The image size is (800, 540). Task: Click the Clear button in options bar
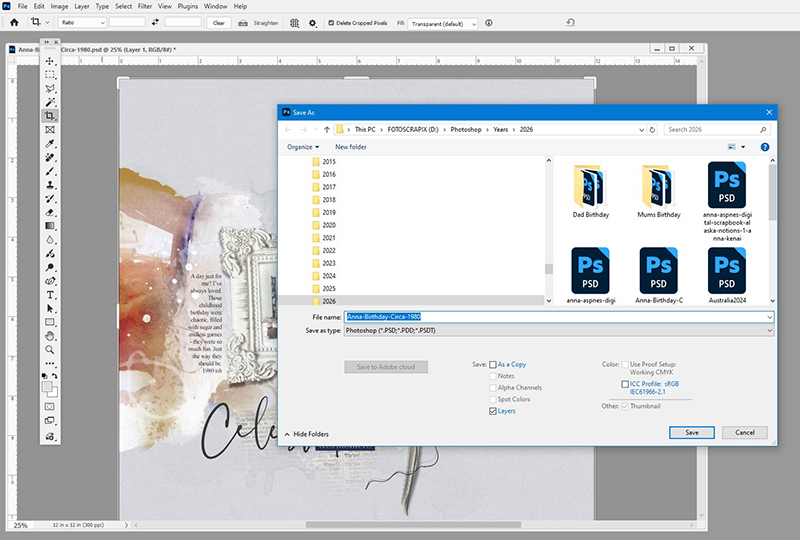[219, 23]
